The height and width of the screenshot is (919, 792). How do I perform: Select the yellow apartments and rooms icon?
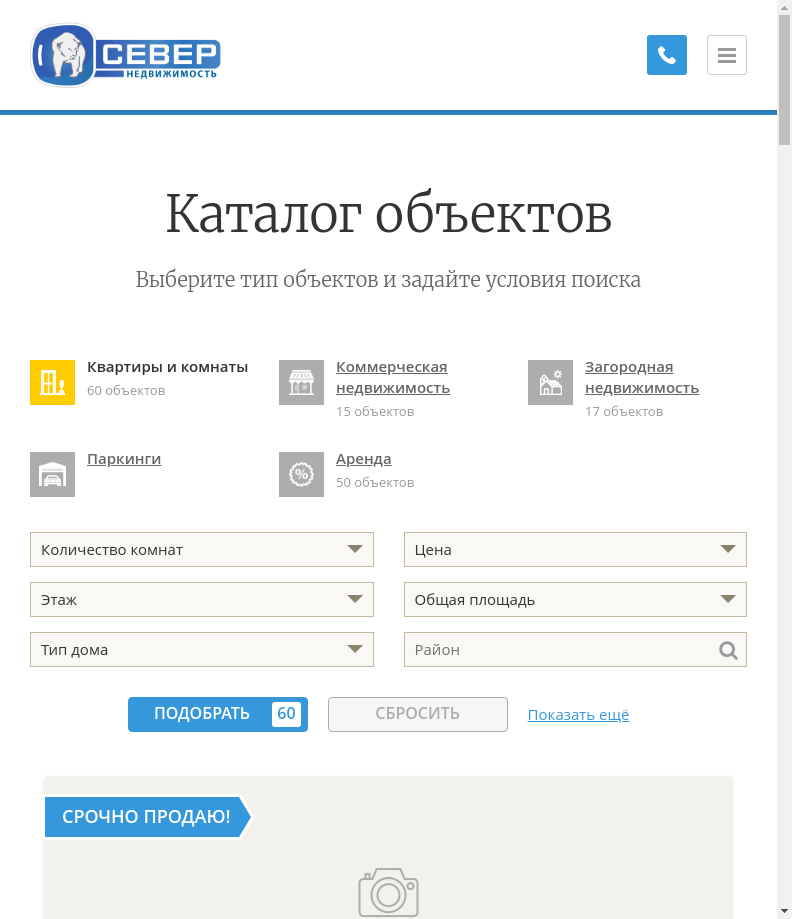click(x=52, y=382)
